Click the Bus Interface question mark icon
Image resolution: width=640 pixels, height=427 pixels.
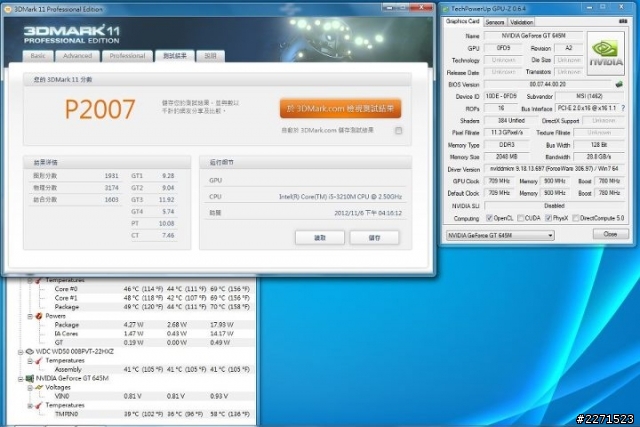click(623, 108)
